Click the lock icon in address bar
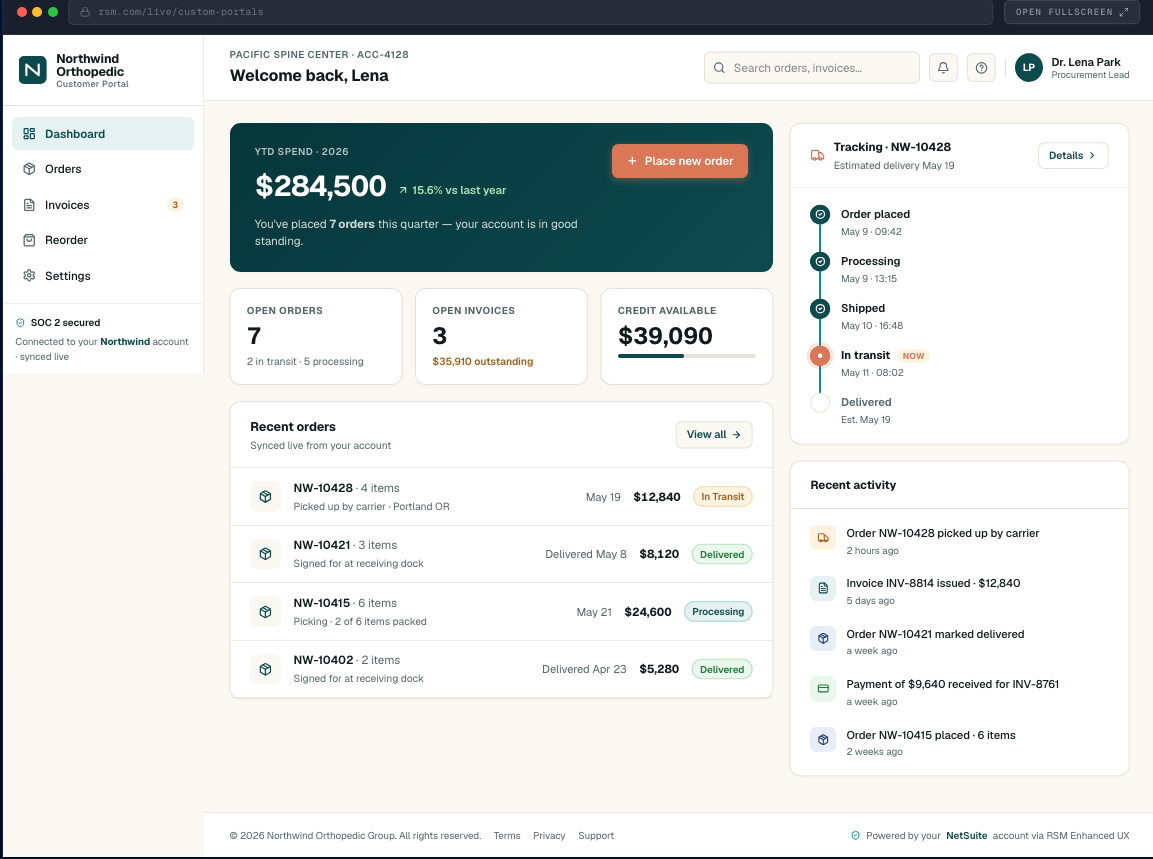The image size is (1153, 859). [85, 12]
